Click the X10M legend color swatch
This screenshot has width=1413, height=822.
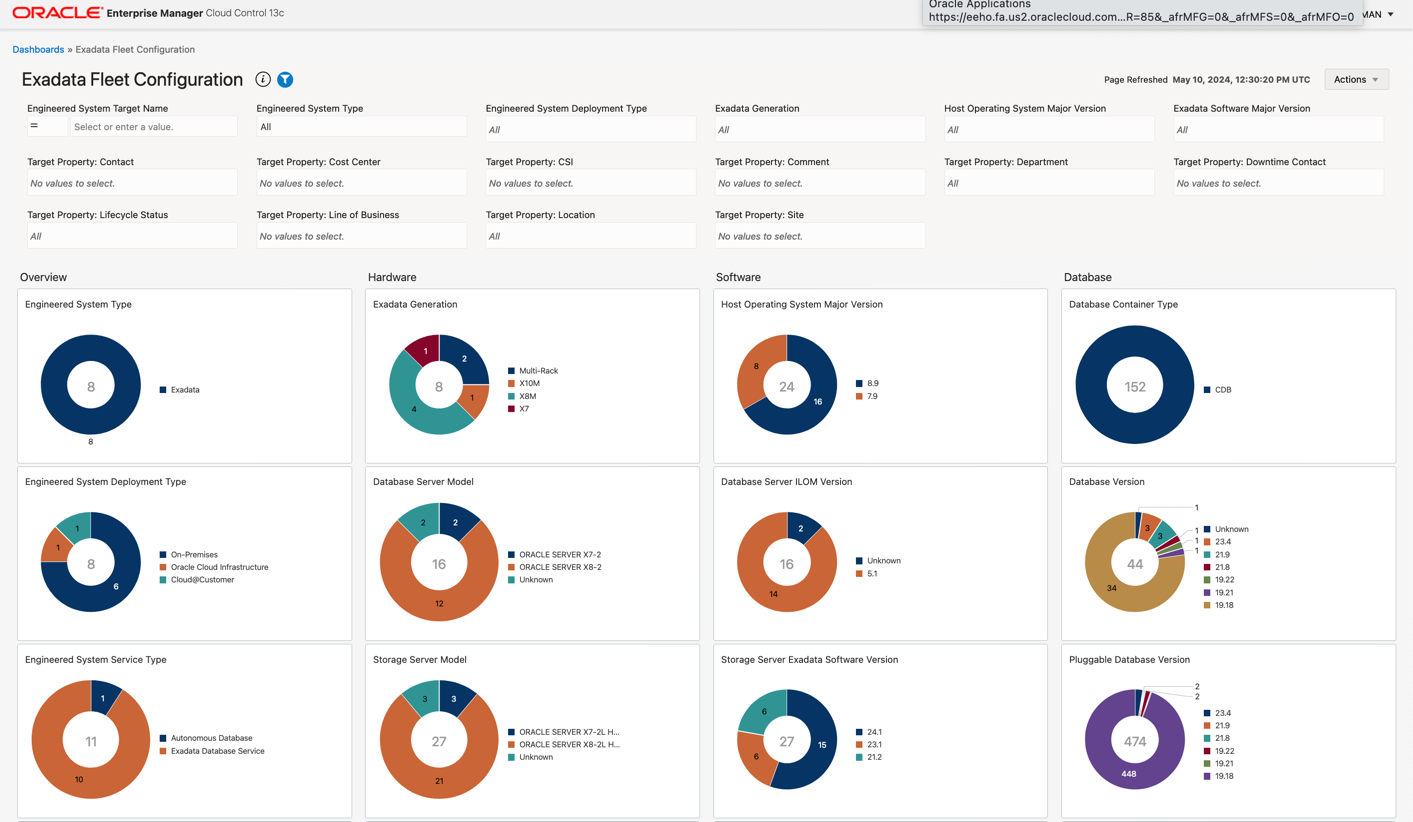click(x=511, y=383)
